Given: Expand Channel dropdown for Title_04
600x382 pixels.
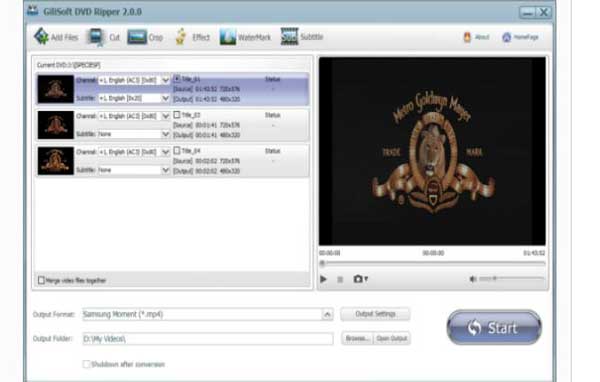Looking at the screenshot, I should tap(165, 152).
